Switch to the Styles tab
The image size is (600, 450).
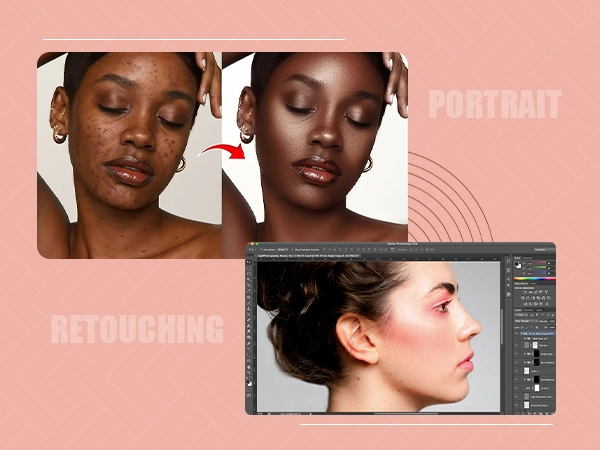pos(533,283)
